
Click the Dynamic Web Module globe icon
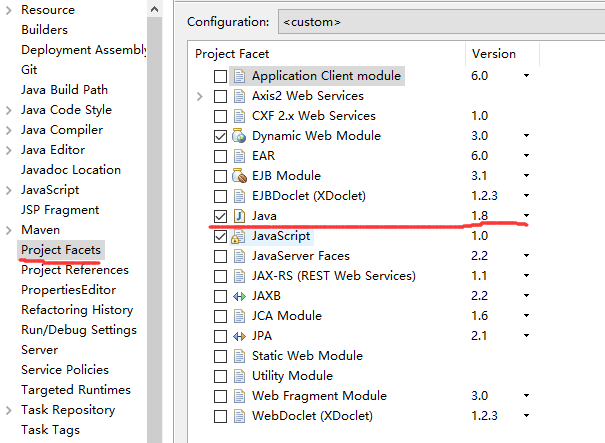[x=239, y=136]
